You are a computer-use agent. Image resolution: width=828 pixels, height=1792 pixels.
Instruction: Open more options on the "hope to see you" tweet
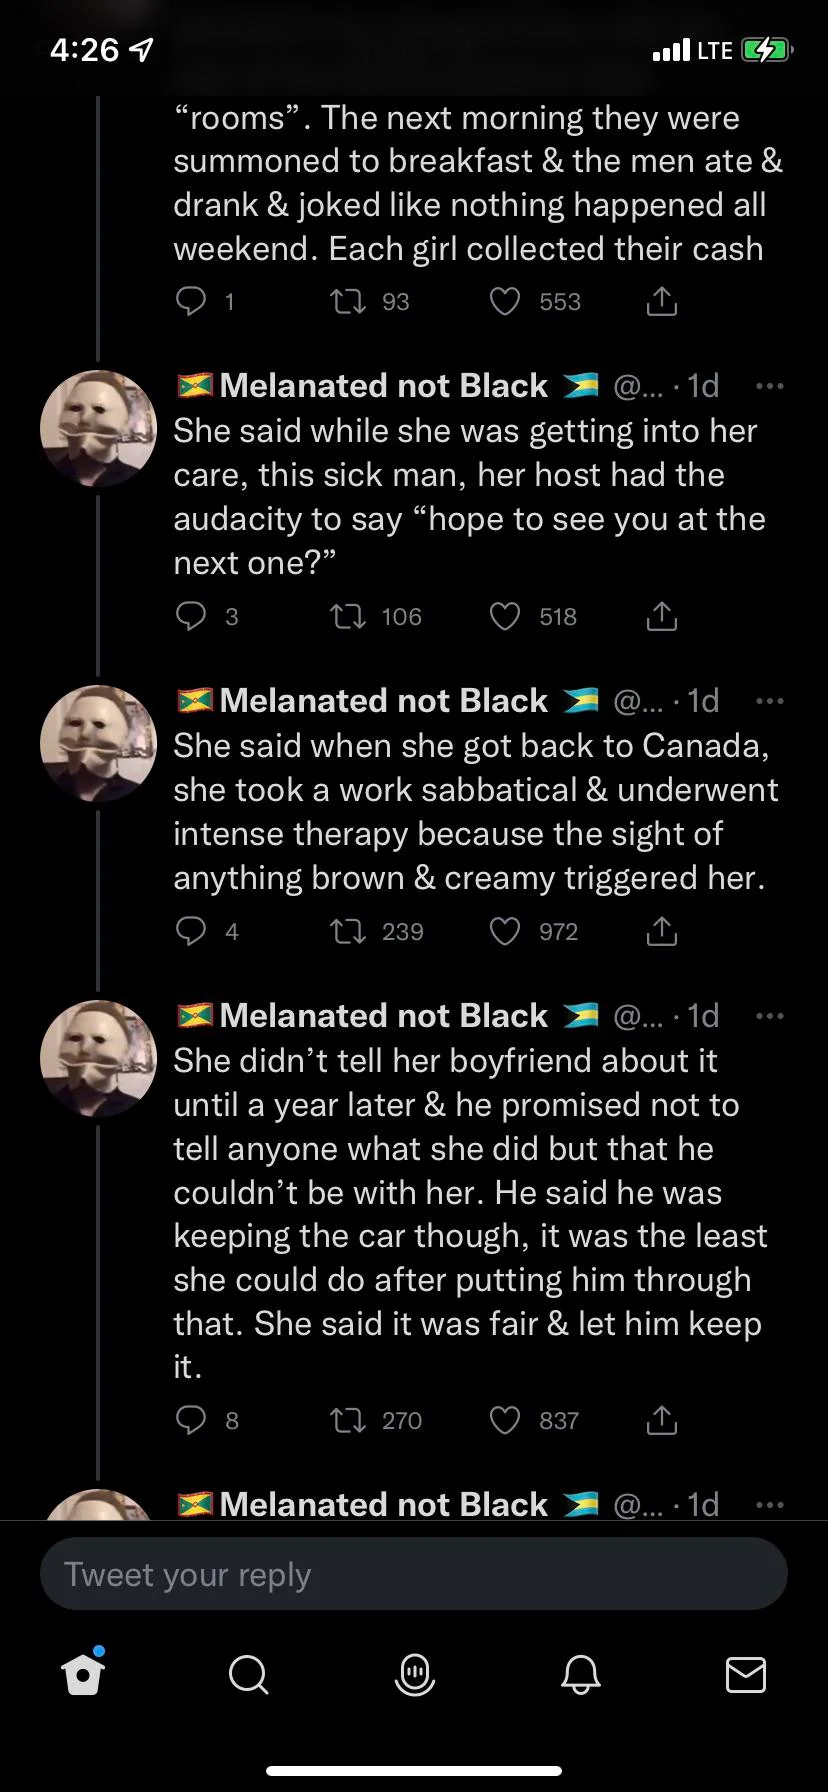pos(769,386)
